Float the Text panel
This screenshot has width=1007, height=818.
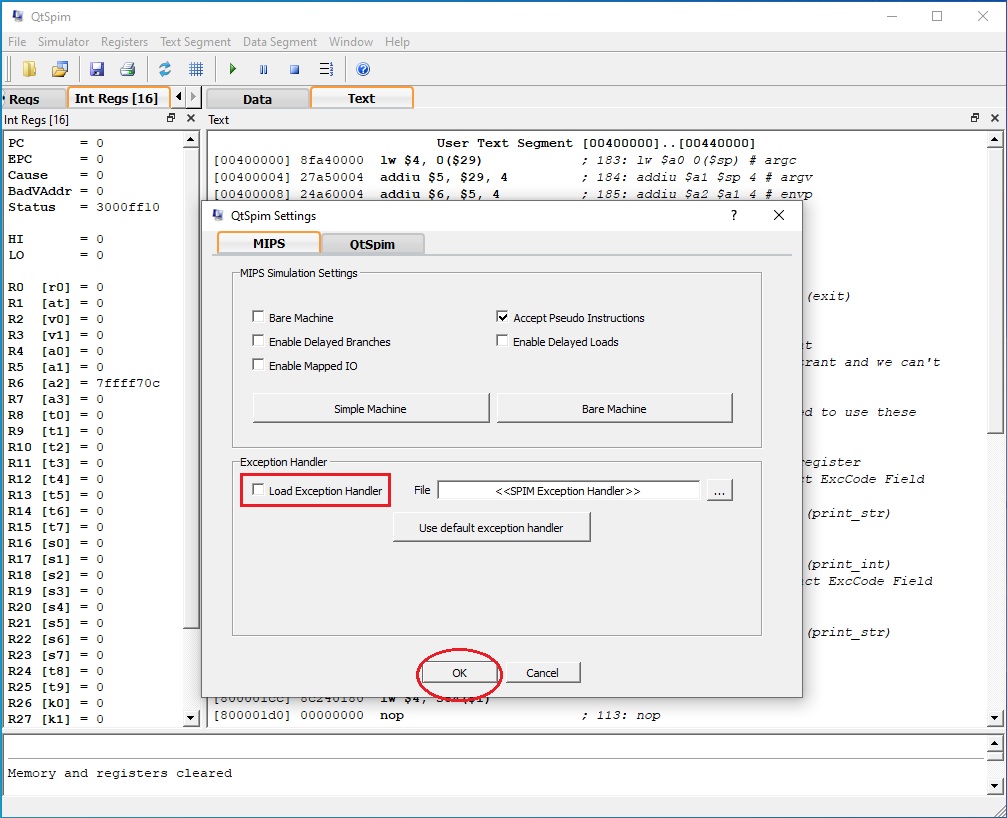coord(975,118)
